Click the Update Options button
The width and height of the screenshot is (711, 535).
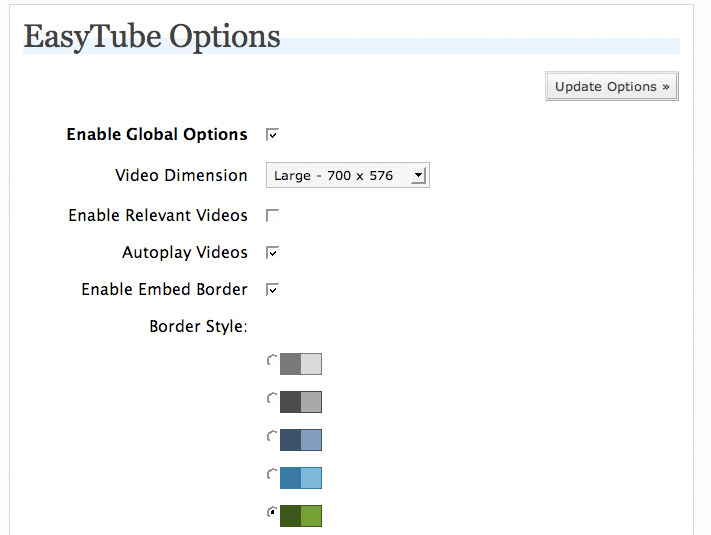[x=612, y=86]
